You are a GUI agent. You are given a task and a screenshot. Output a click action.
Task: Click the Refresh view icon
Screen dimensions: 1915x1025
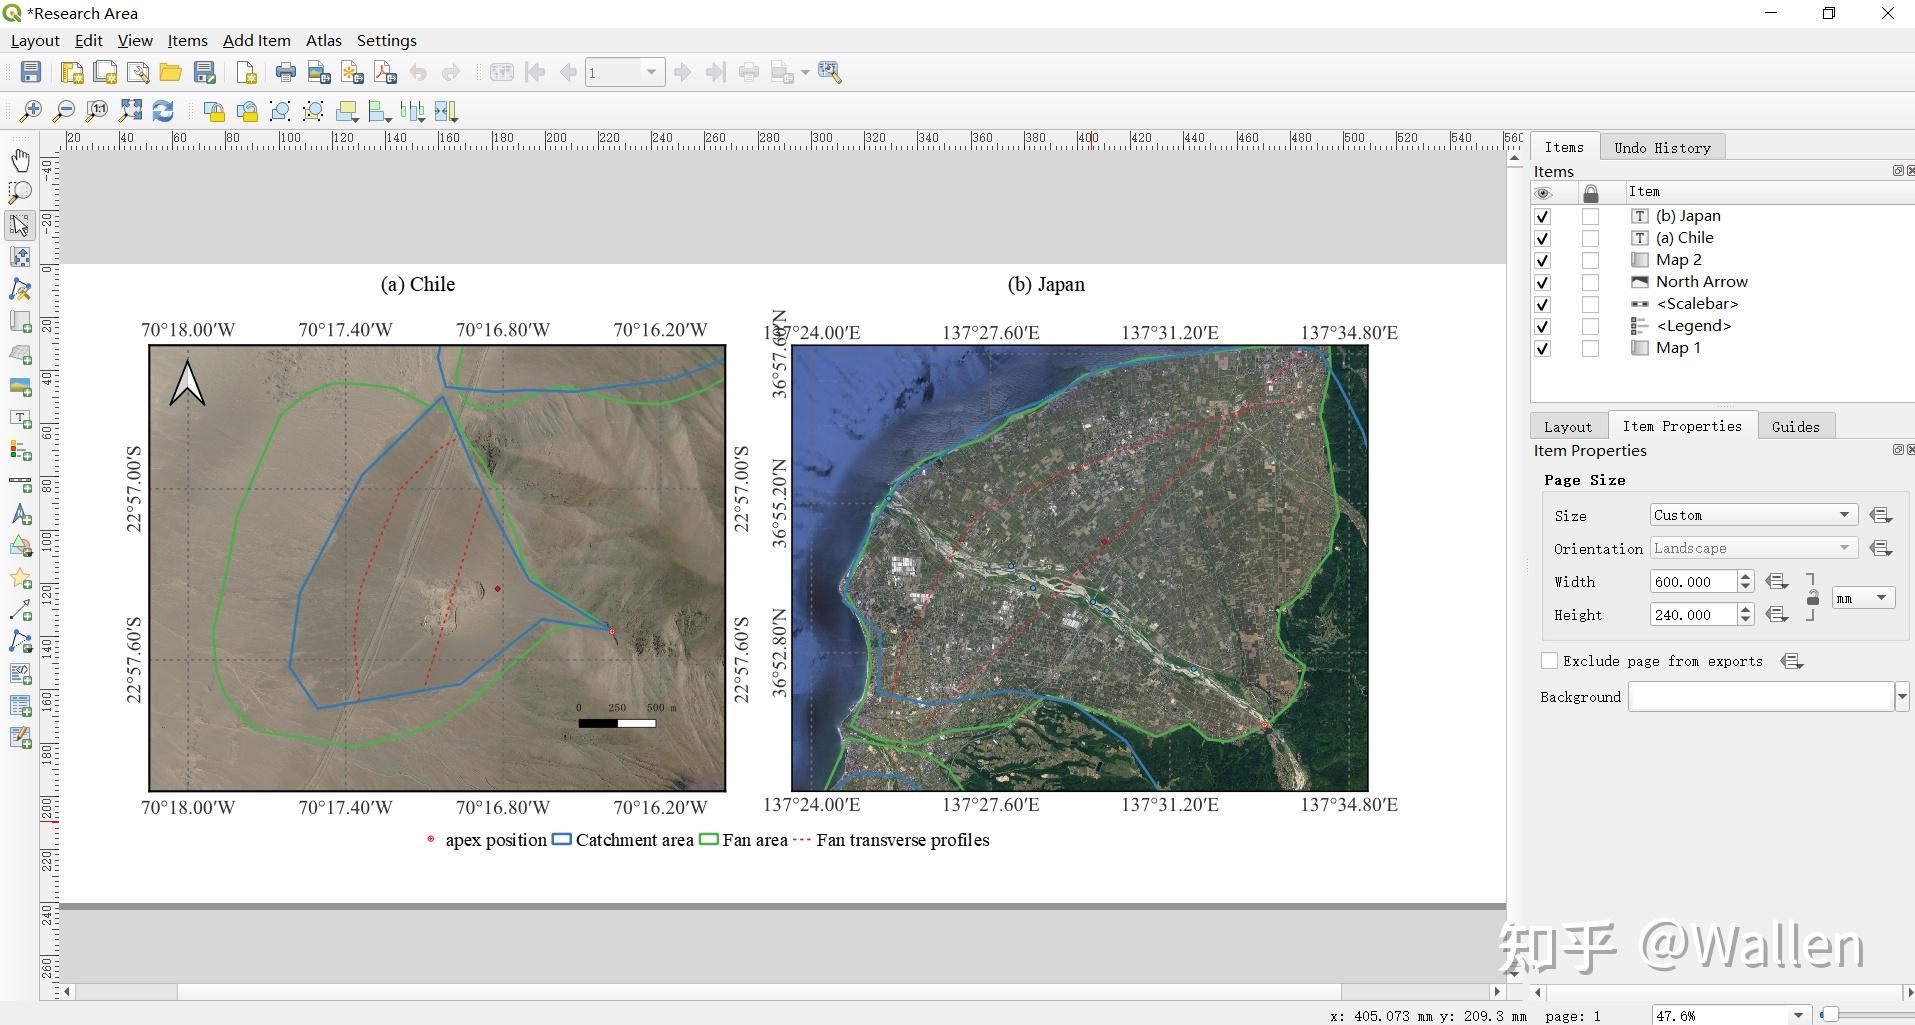163,111
